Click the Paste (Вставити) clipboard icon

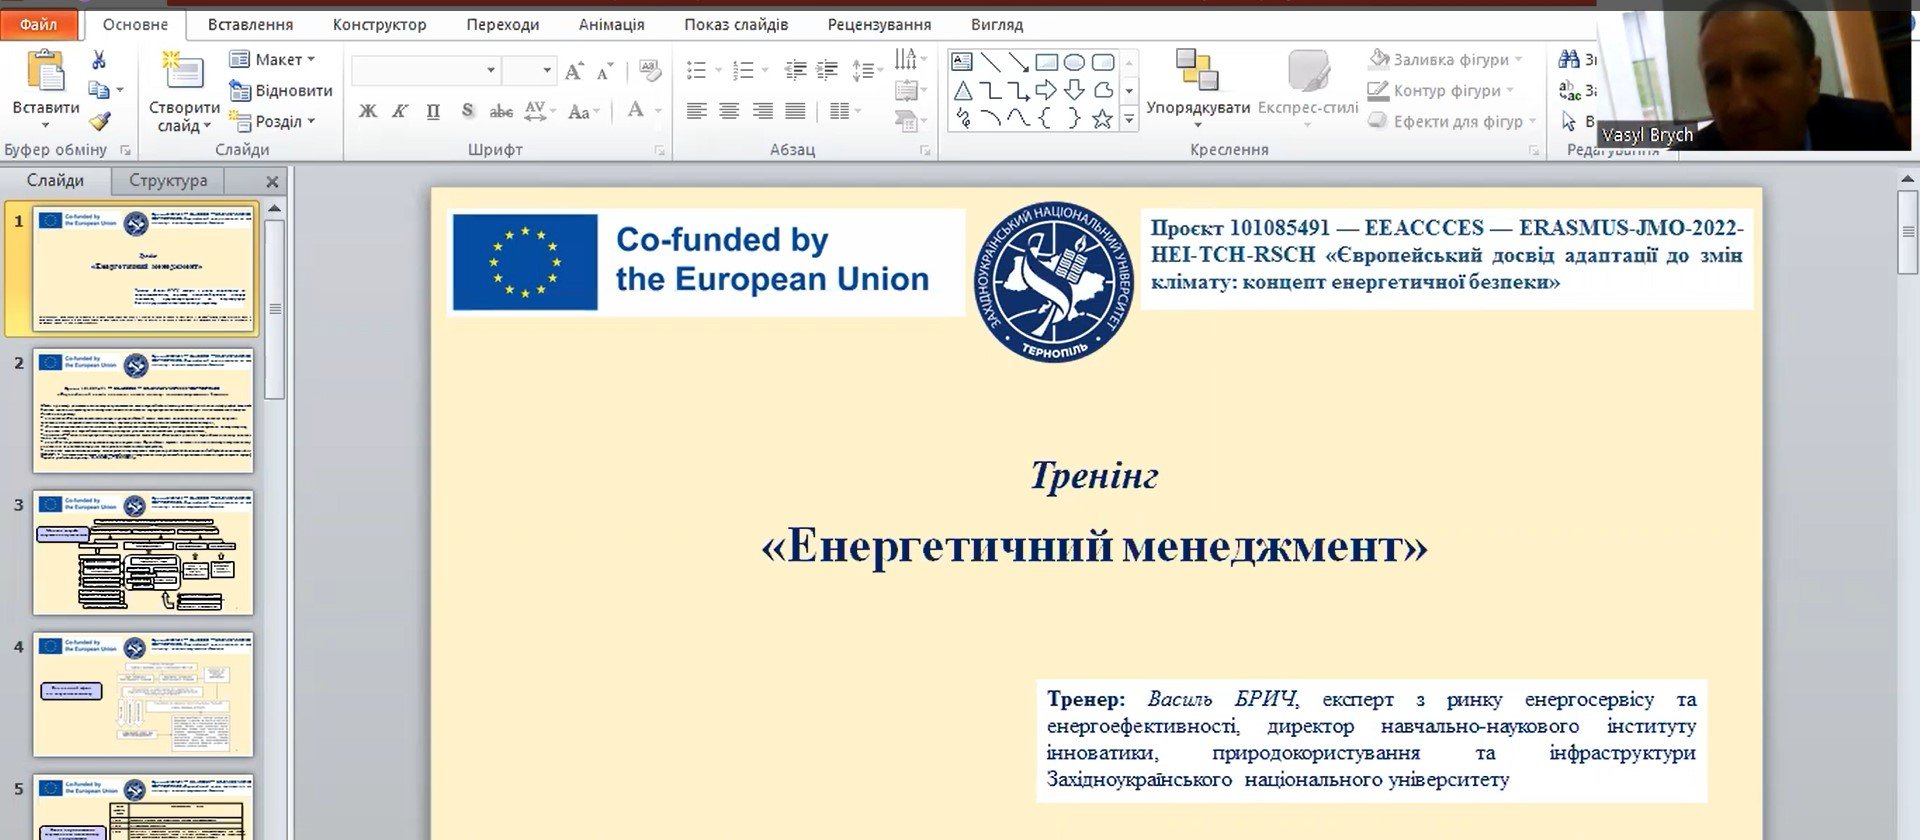(x=45, y=71)
